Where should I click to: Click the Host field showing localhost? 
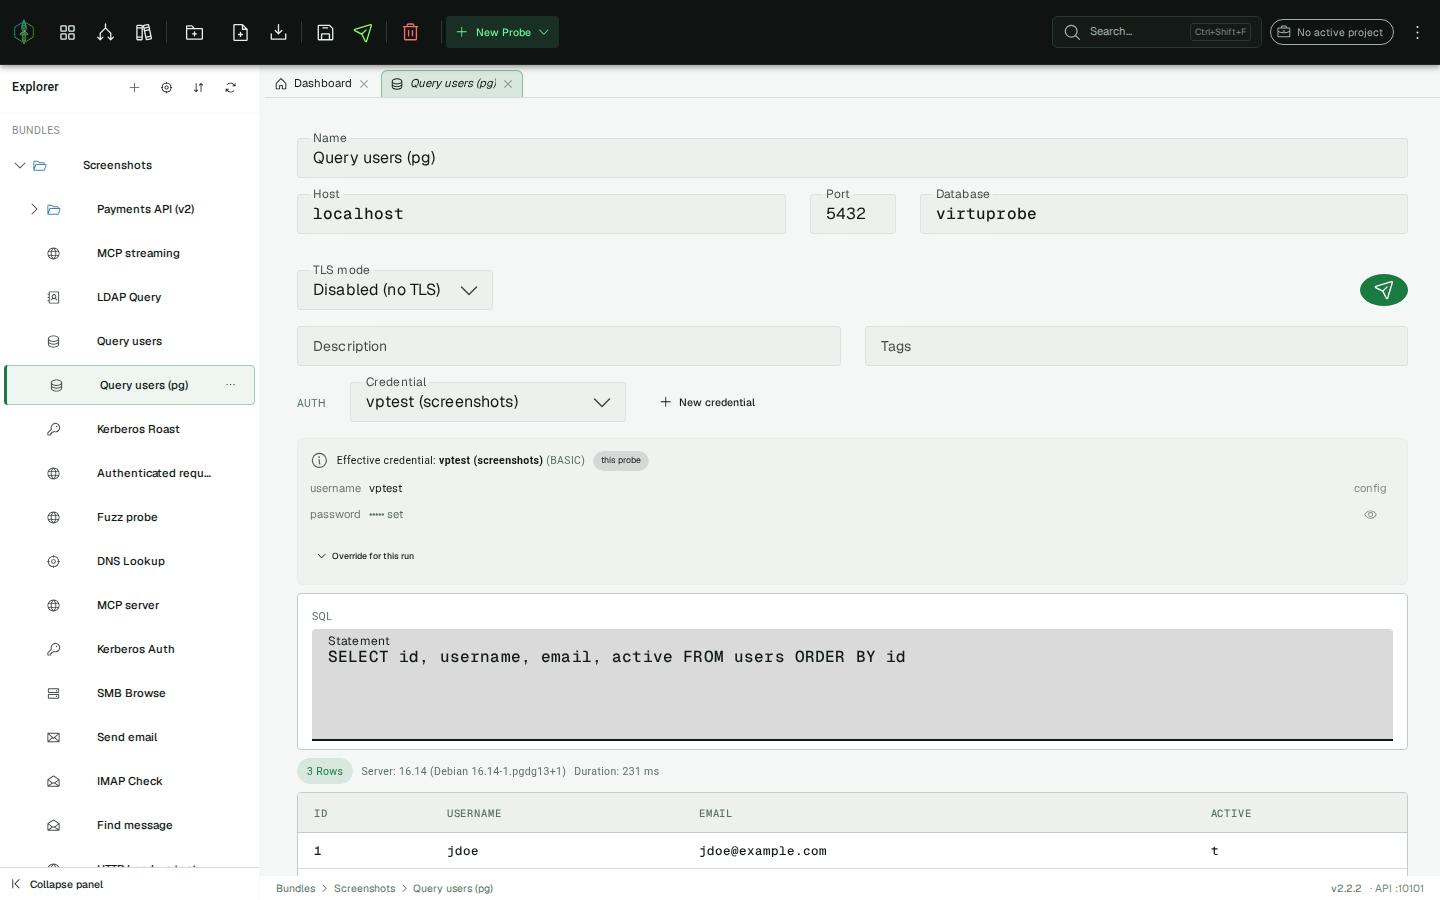(541, 214)
